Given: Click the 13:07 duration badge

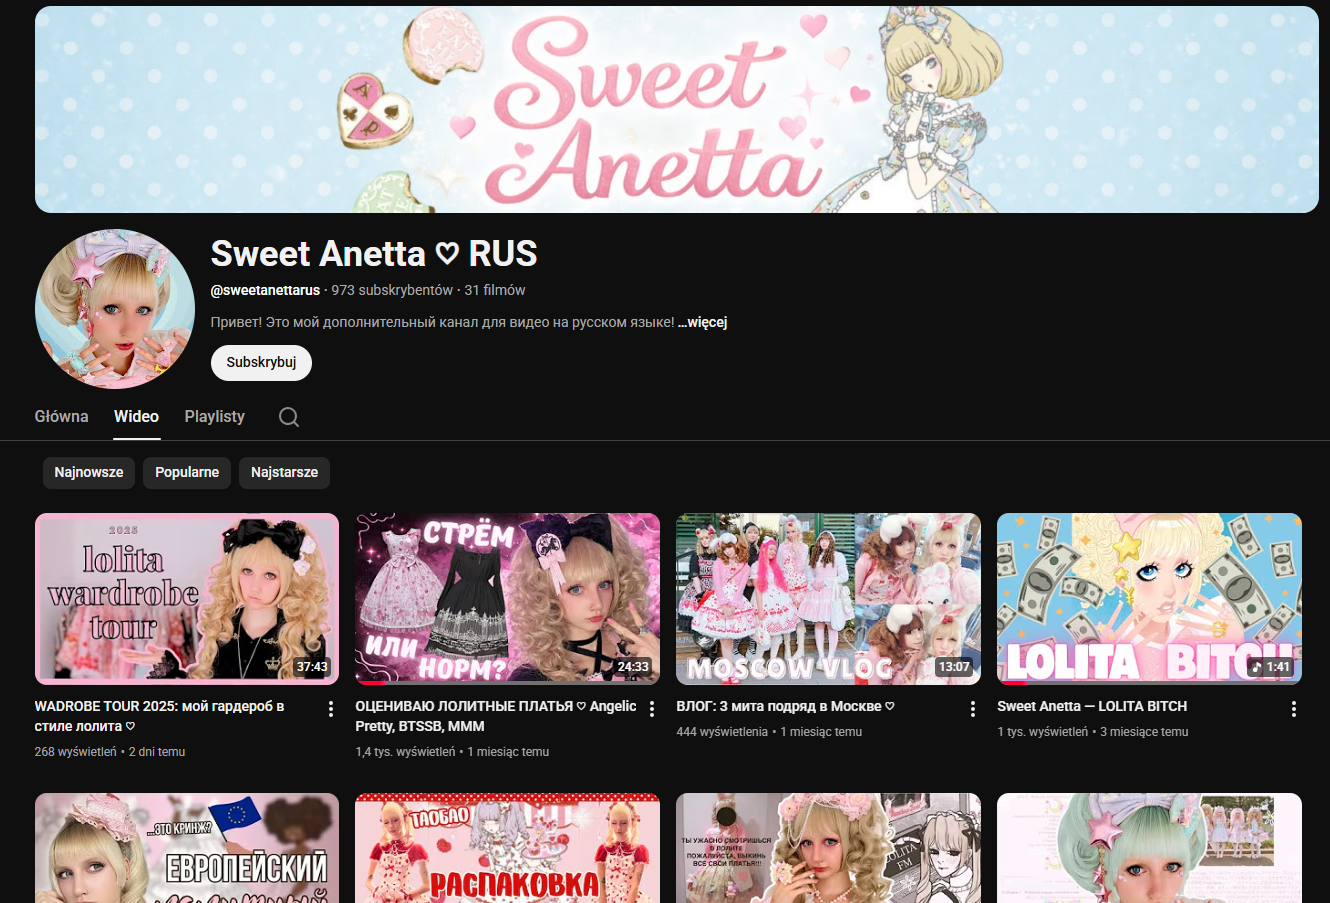Looking at the screenshot, I should tap(954, 667).
